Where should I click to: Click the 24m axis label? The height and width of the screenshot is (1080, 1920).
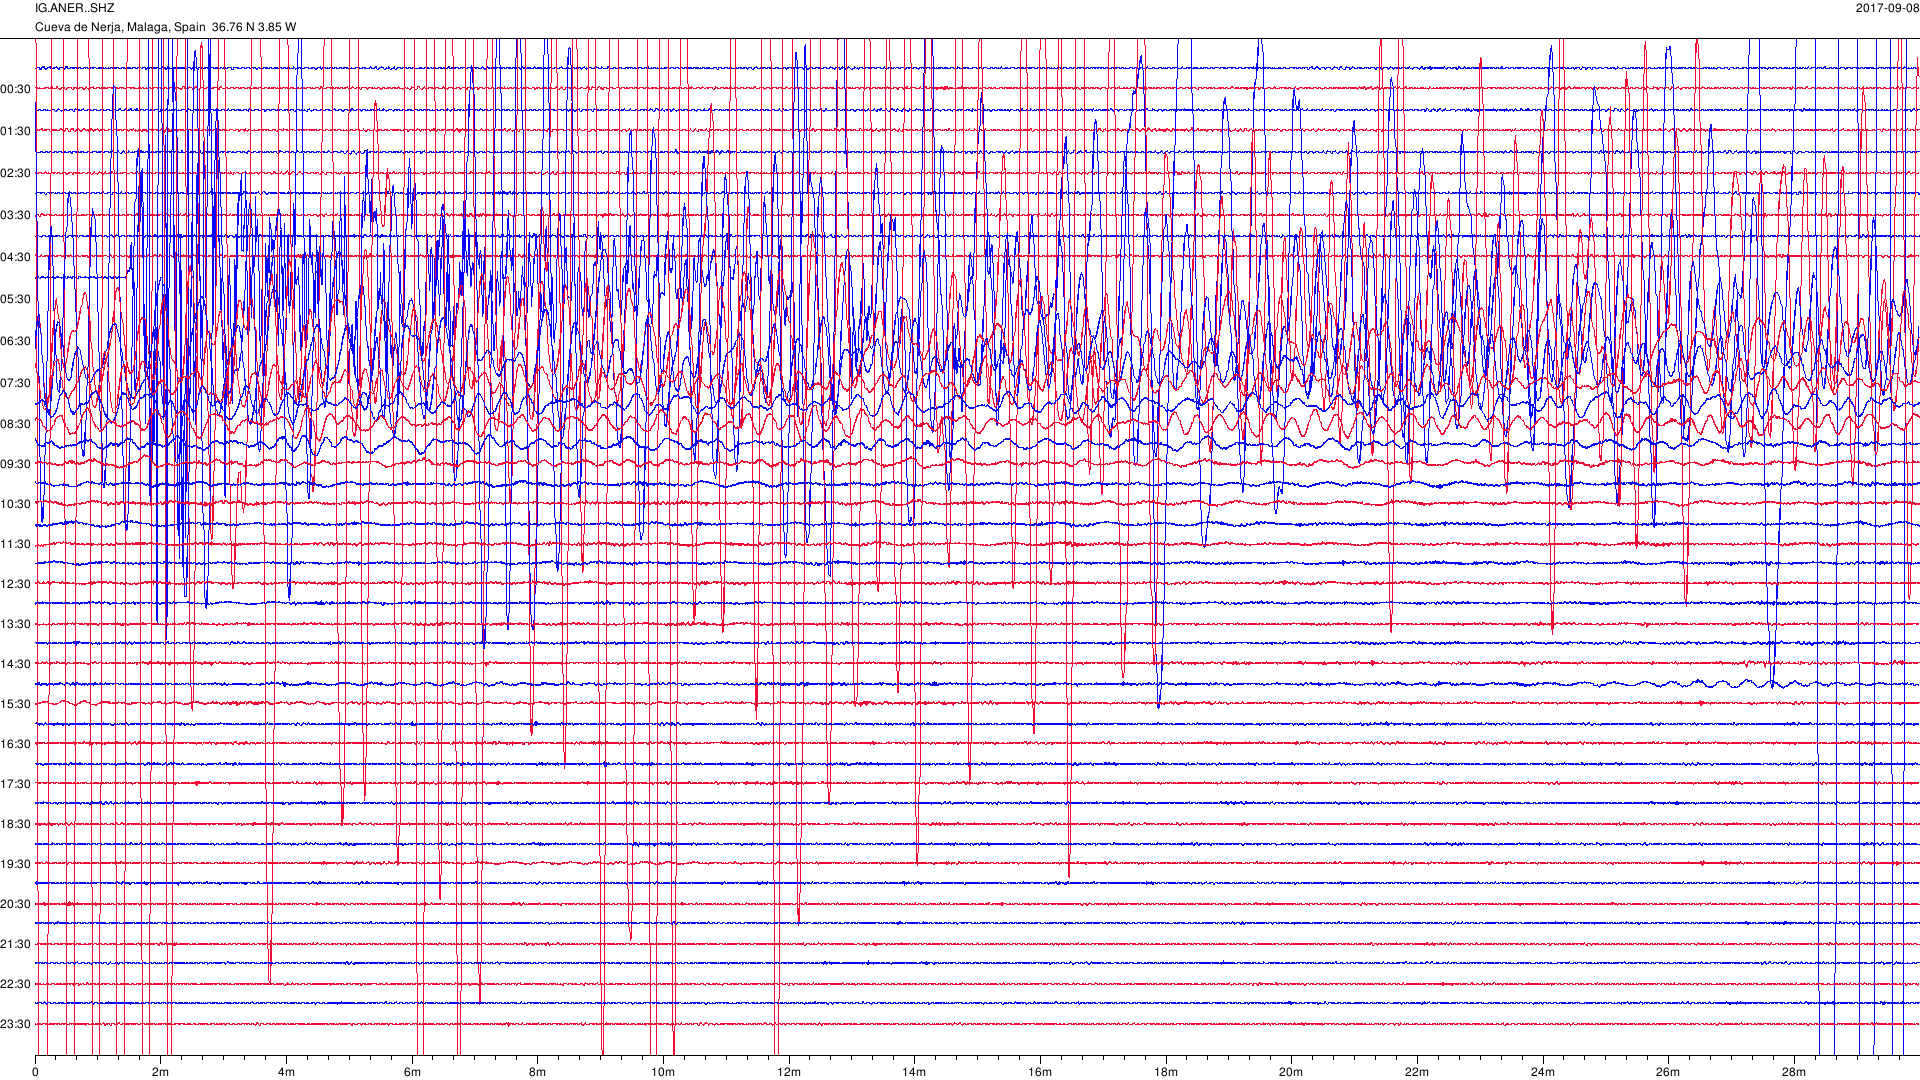[1543, 1072]
